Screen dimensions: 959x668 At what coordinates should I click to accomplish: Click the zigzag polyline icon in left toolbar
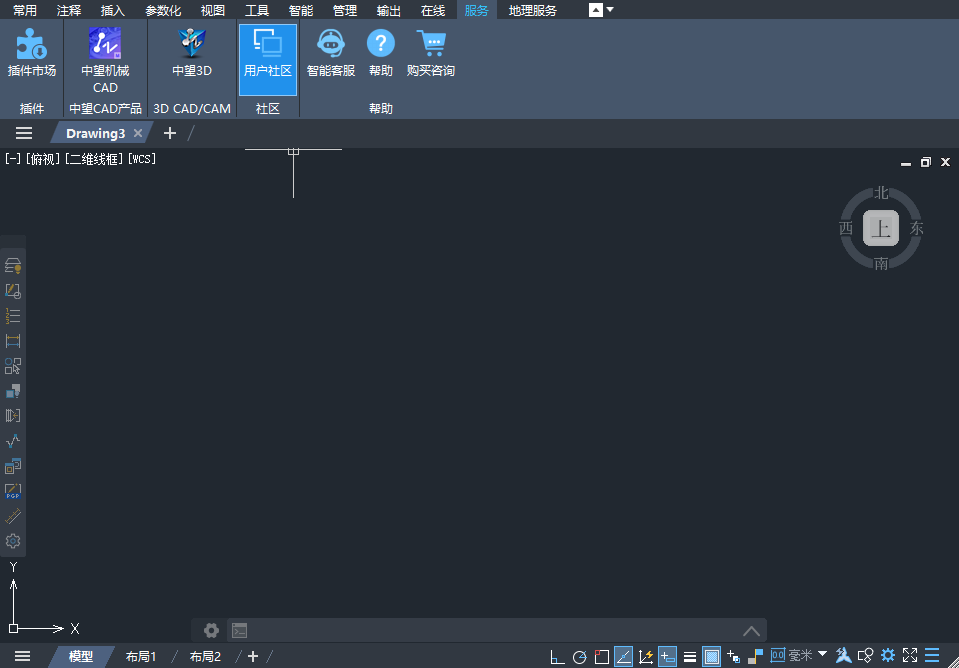pos(13,441)
